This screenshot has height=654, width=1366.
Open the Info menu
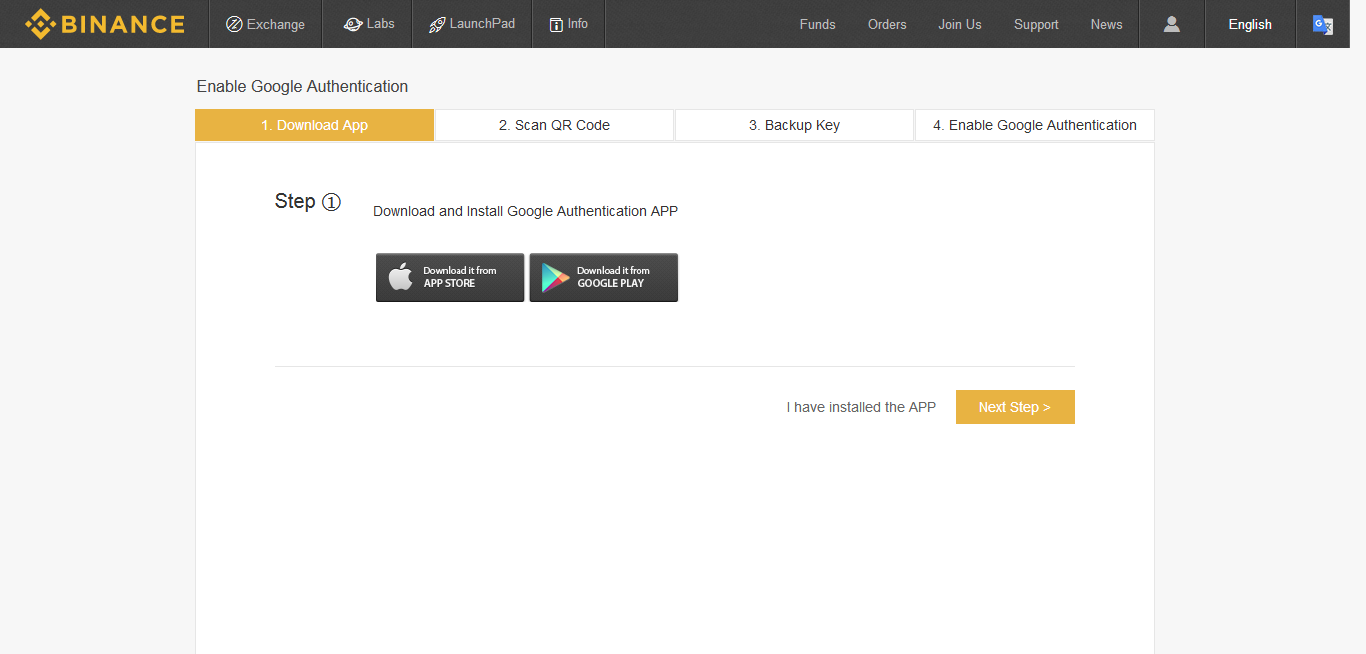(569, 24)
